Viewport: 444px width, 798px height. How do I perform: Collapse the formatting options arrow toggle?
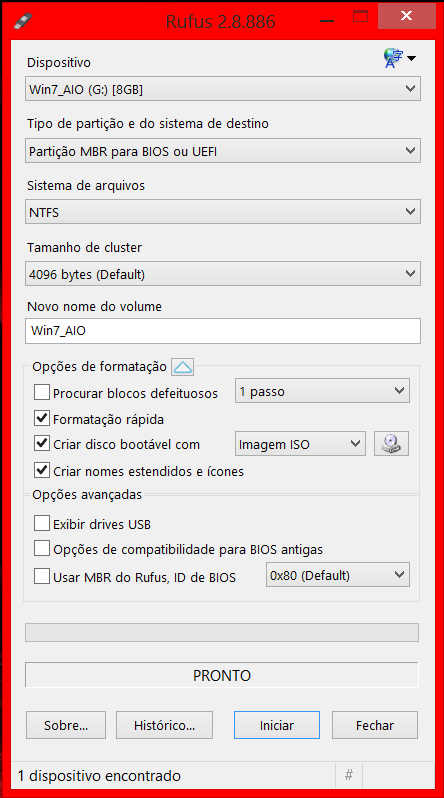tap(182, 366)
